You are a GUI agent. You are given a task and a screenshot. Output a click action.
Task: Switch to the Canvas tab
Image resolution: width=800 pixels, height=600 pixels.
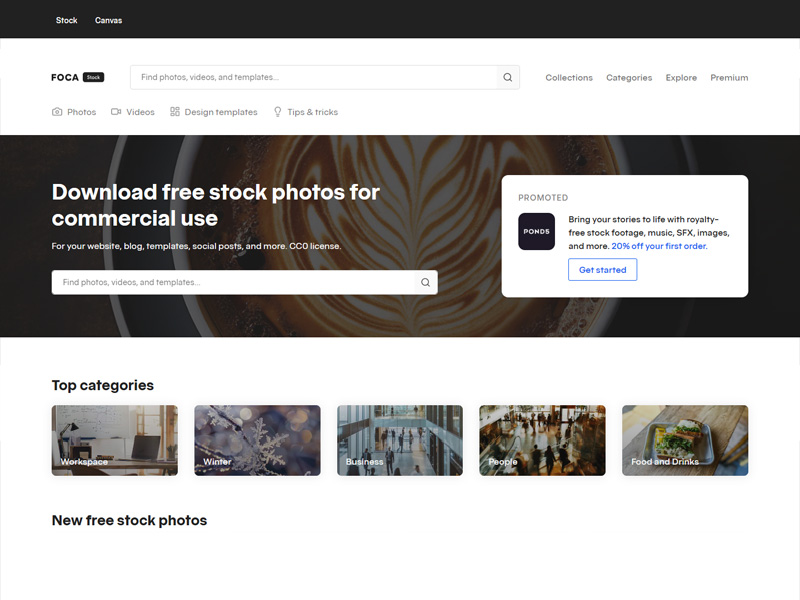pos(108,20)
